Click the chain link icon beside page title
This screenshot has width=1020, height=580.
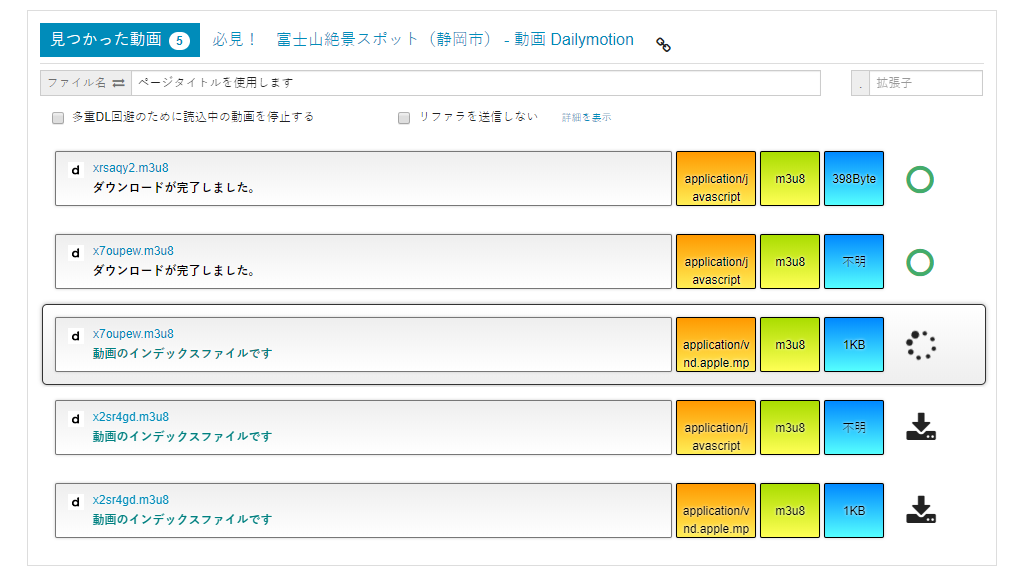[663, 44]
